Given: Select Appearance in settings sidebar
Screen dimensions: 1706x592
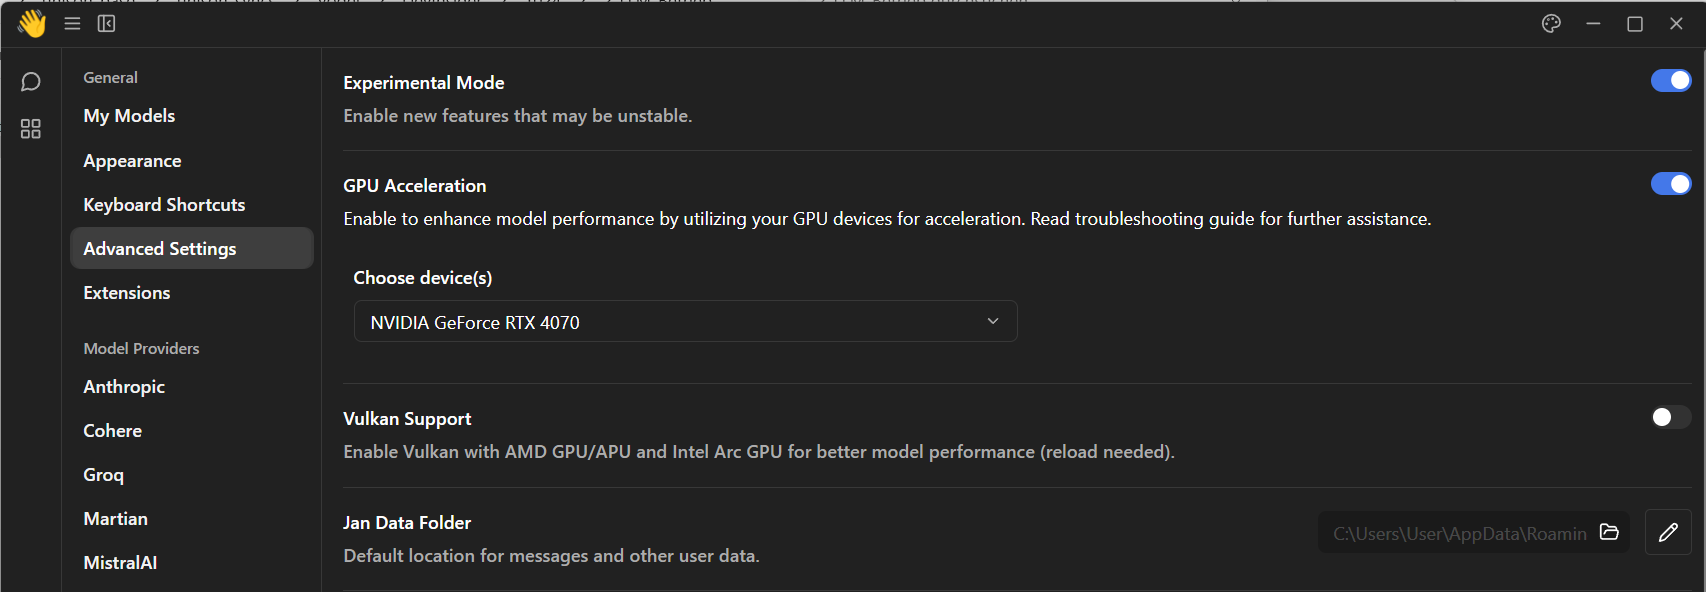Looking at the screenshot, I should (x=132, y=161).
